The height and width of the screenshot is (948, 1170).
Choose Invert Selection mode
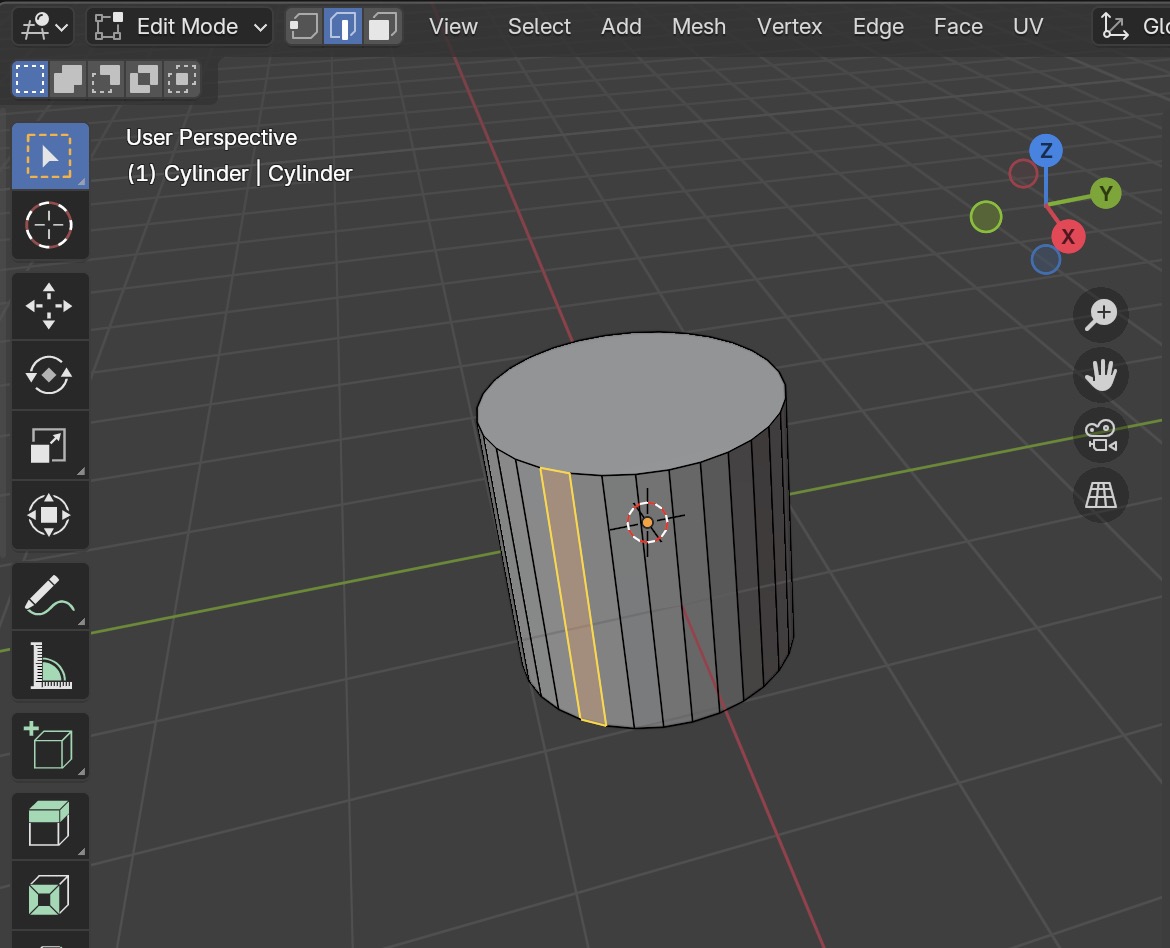[143, 78]
